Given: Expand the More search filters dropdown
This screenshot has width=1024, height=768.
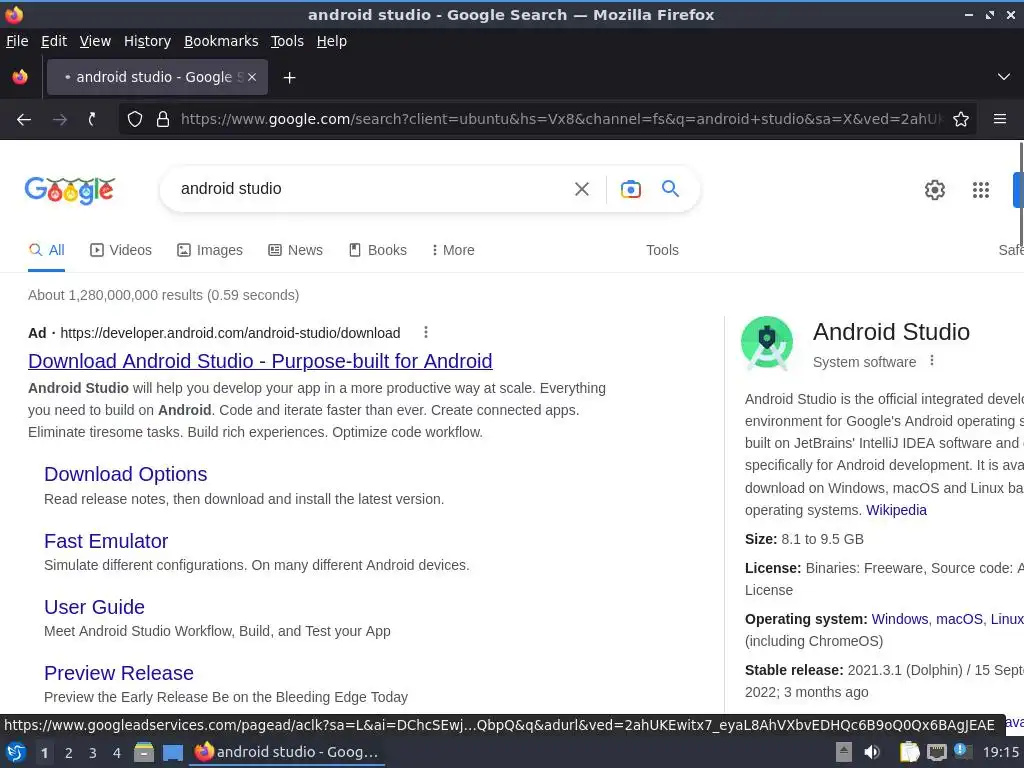Looking at the screenshot, I should (453, 250).
